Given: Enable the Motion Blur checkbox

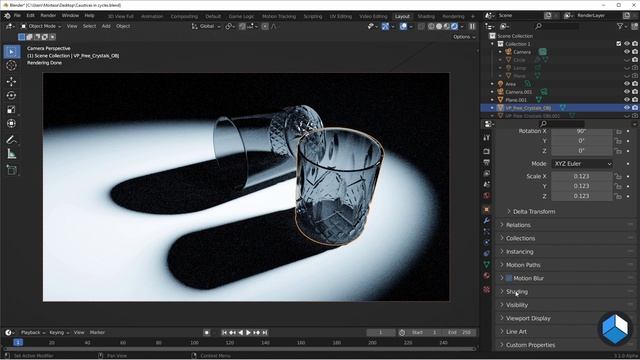Looking at the screenshot, I should click(509, 278).
